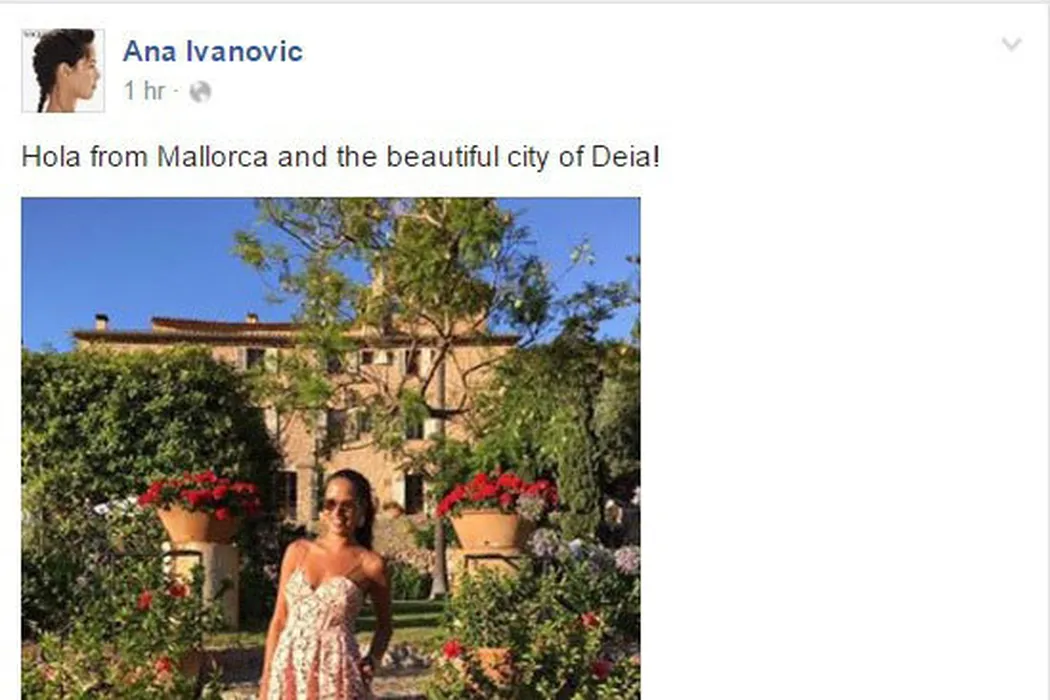Click the right red geranium flowerpot in the photo
Viewport: 1050px width, 700px height.
click(494, 510)
